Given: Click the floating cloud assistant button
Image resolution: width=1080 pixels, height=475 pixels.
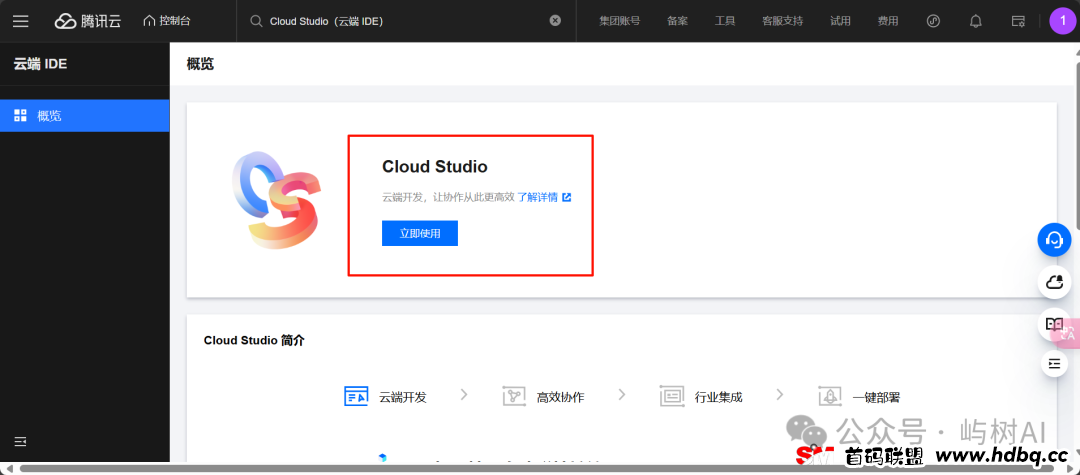Looking at the screenshot, I should (1055, 282).
